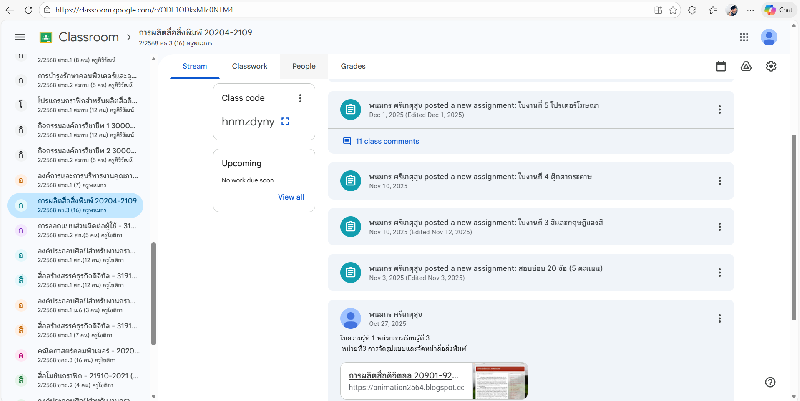Open options menu for Oct 27 post
The image size is (800, 401).
click(x=719, y=318)
